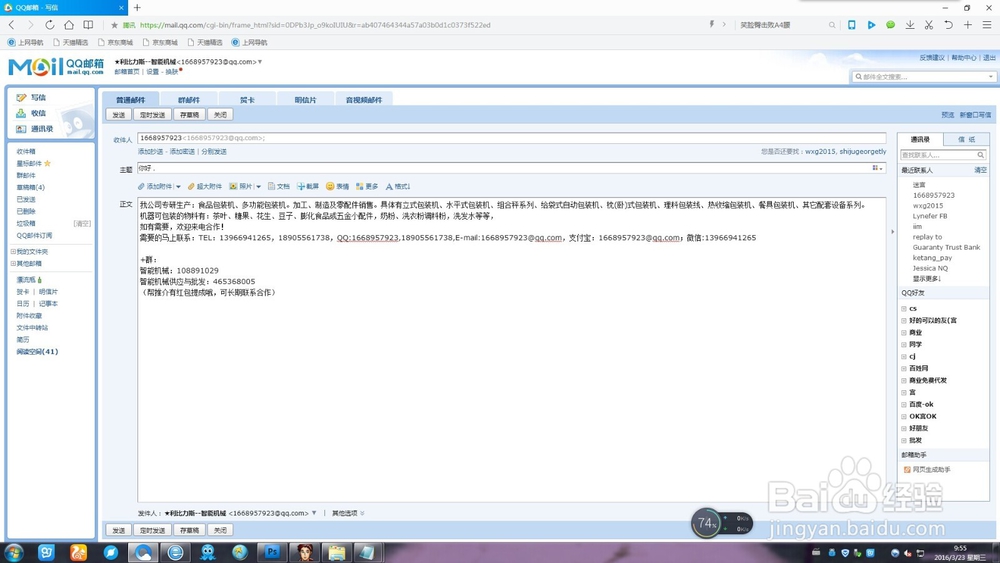Screen dimensions: 1000x563
Task: Click the bookmark star in address bar
Action: tap(114, 26)
